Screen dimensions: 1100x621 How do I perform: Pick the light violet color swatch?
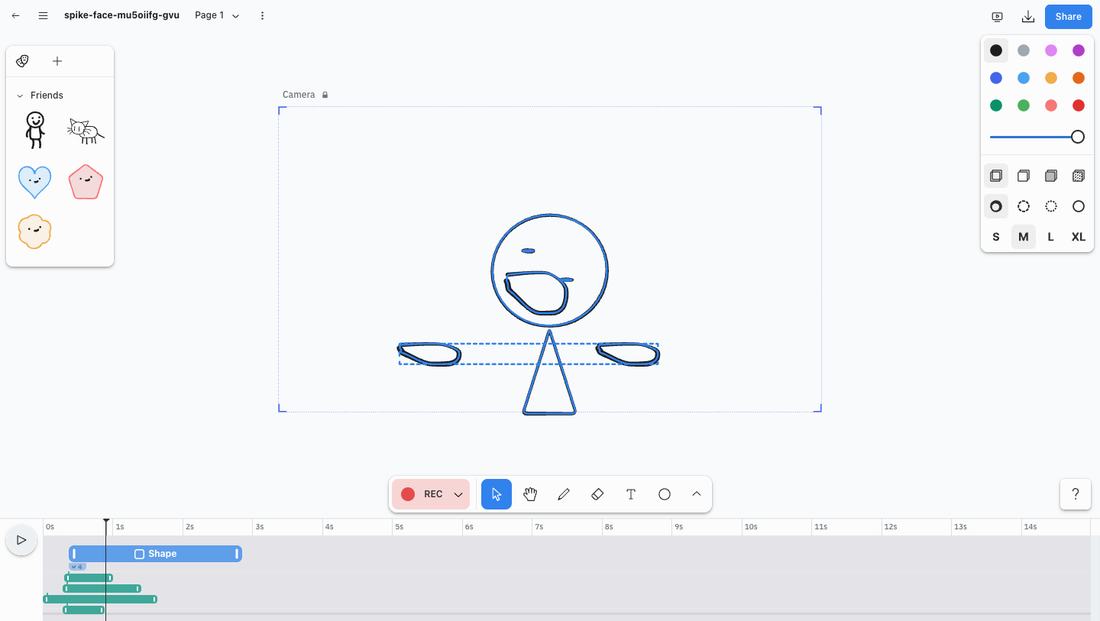(x=1051, y=51)
